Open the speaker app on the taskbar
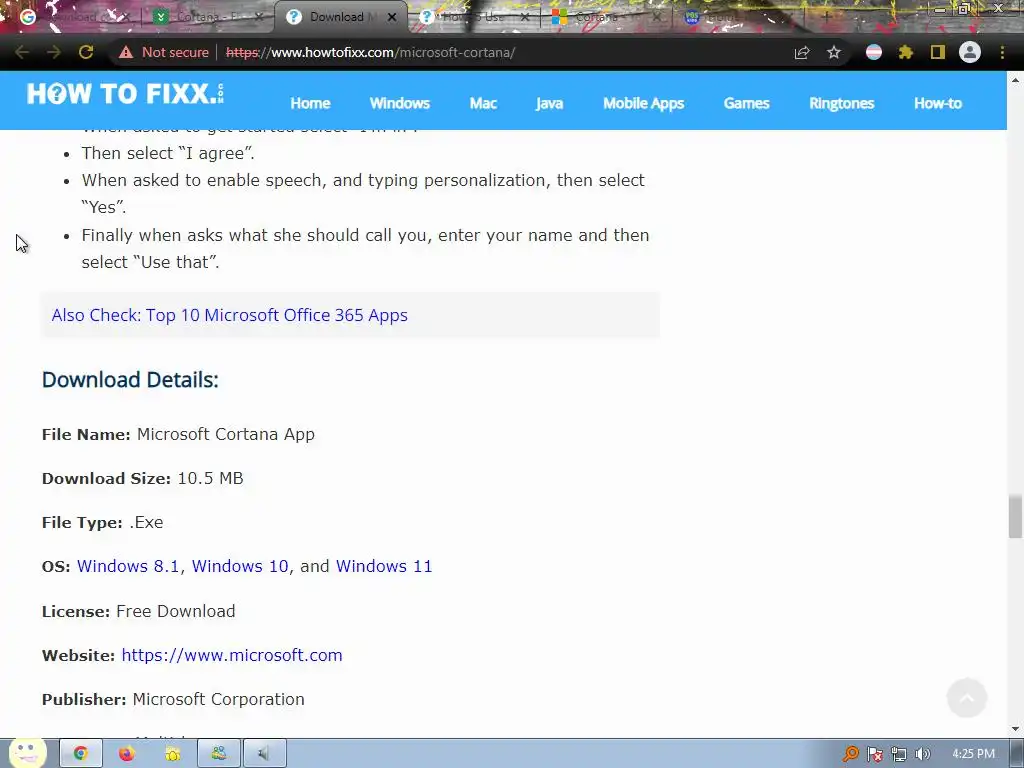The image size is (1024, 768). coord(264,754)
